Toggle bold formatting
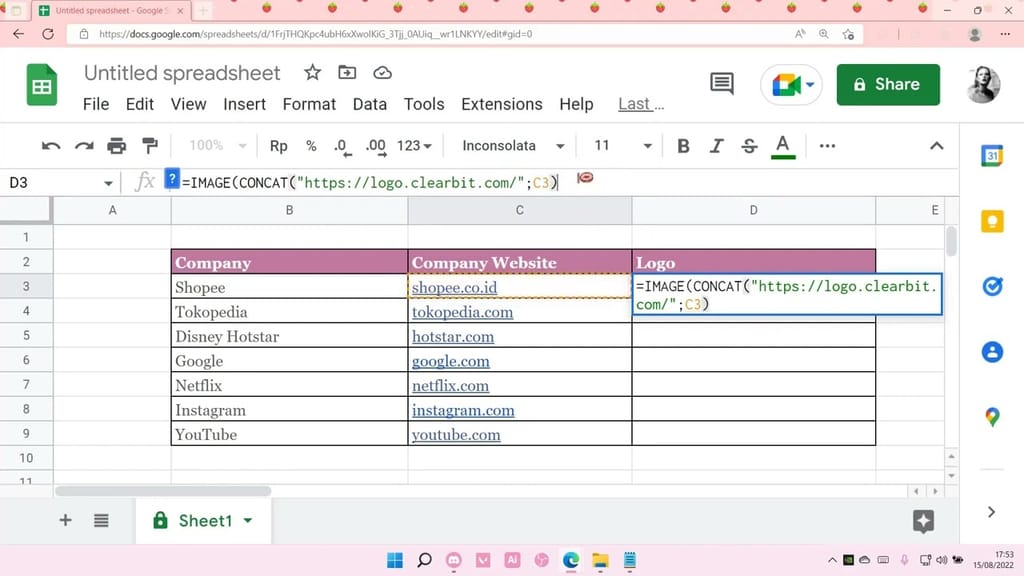 point(683,146)
